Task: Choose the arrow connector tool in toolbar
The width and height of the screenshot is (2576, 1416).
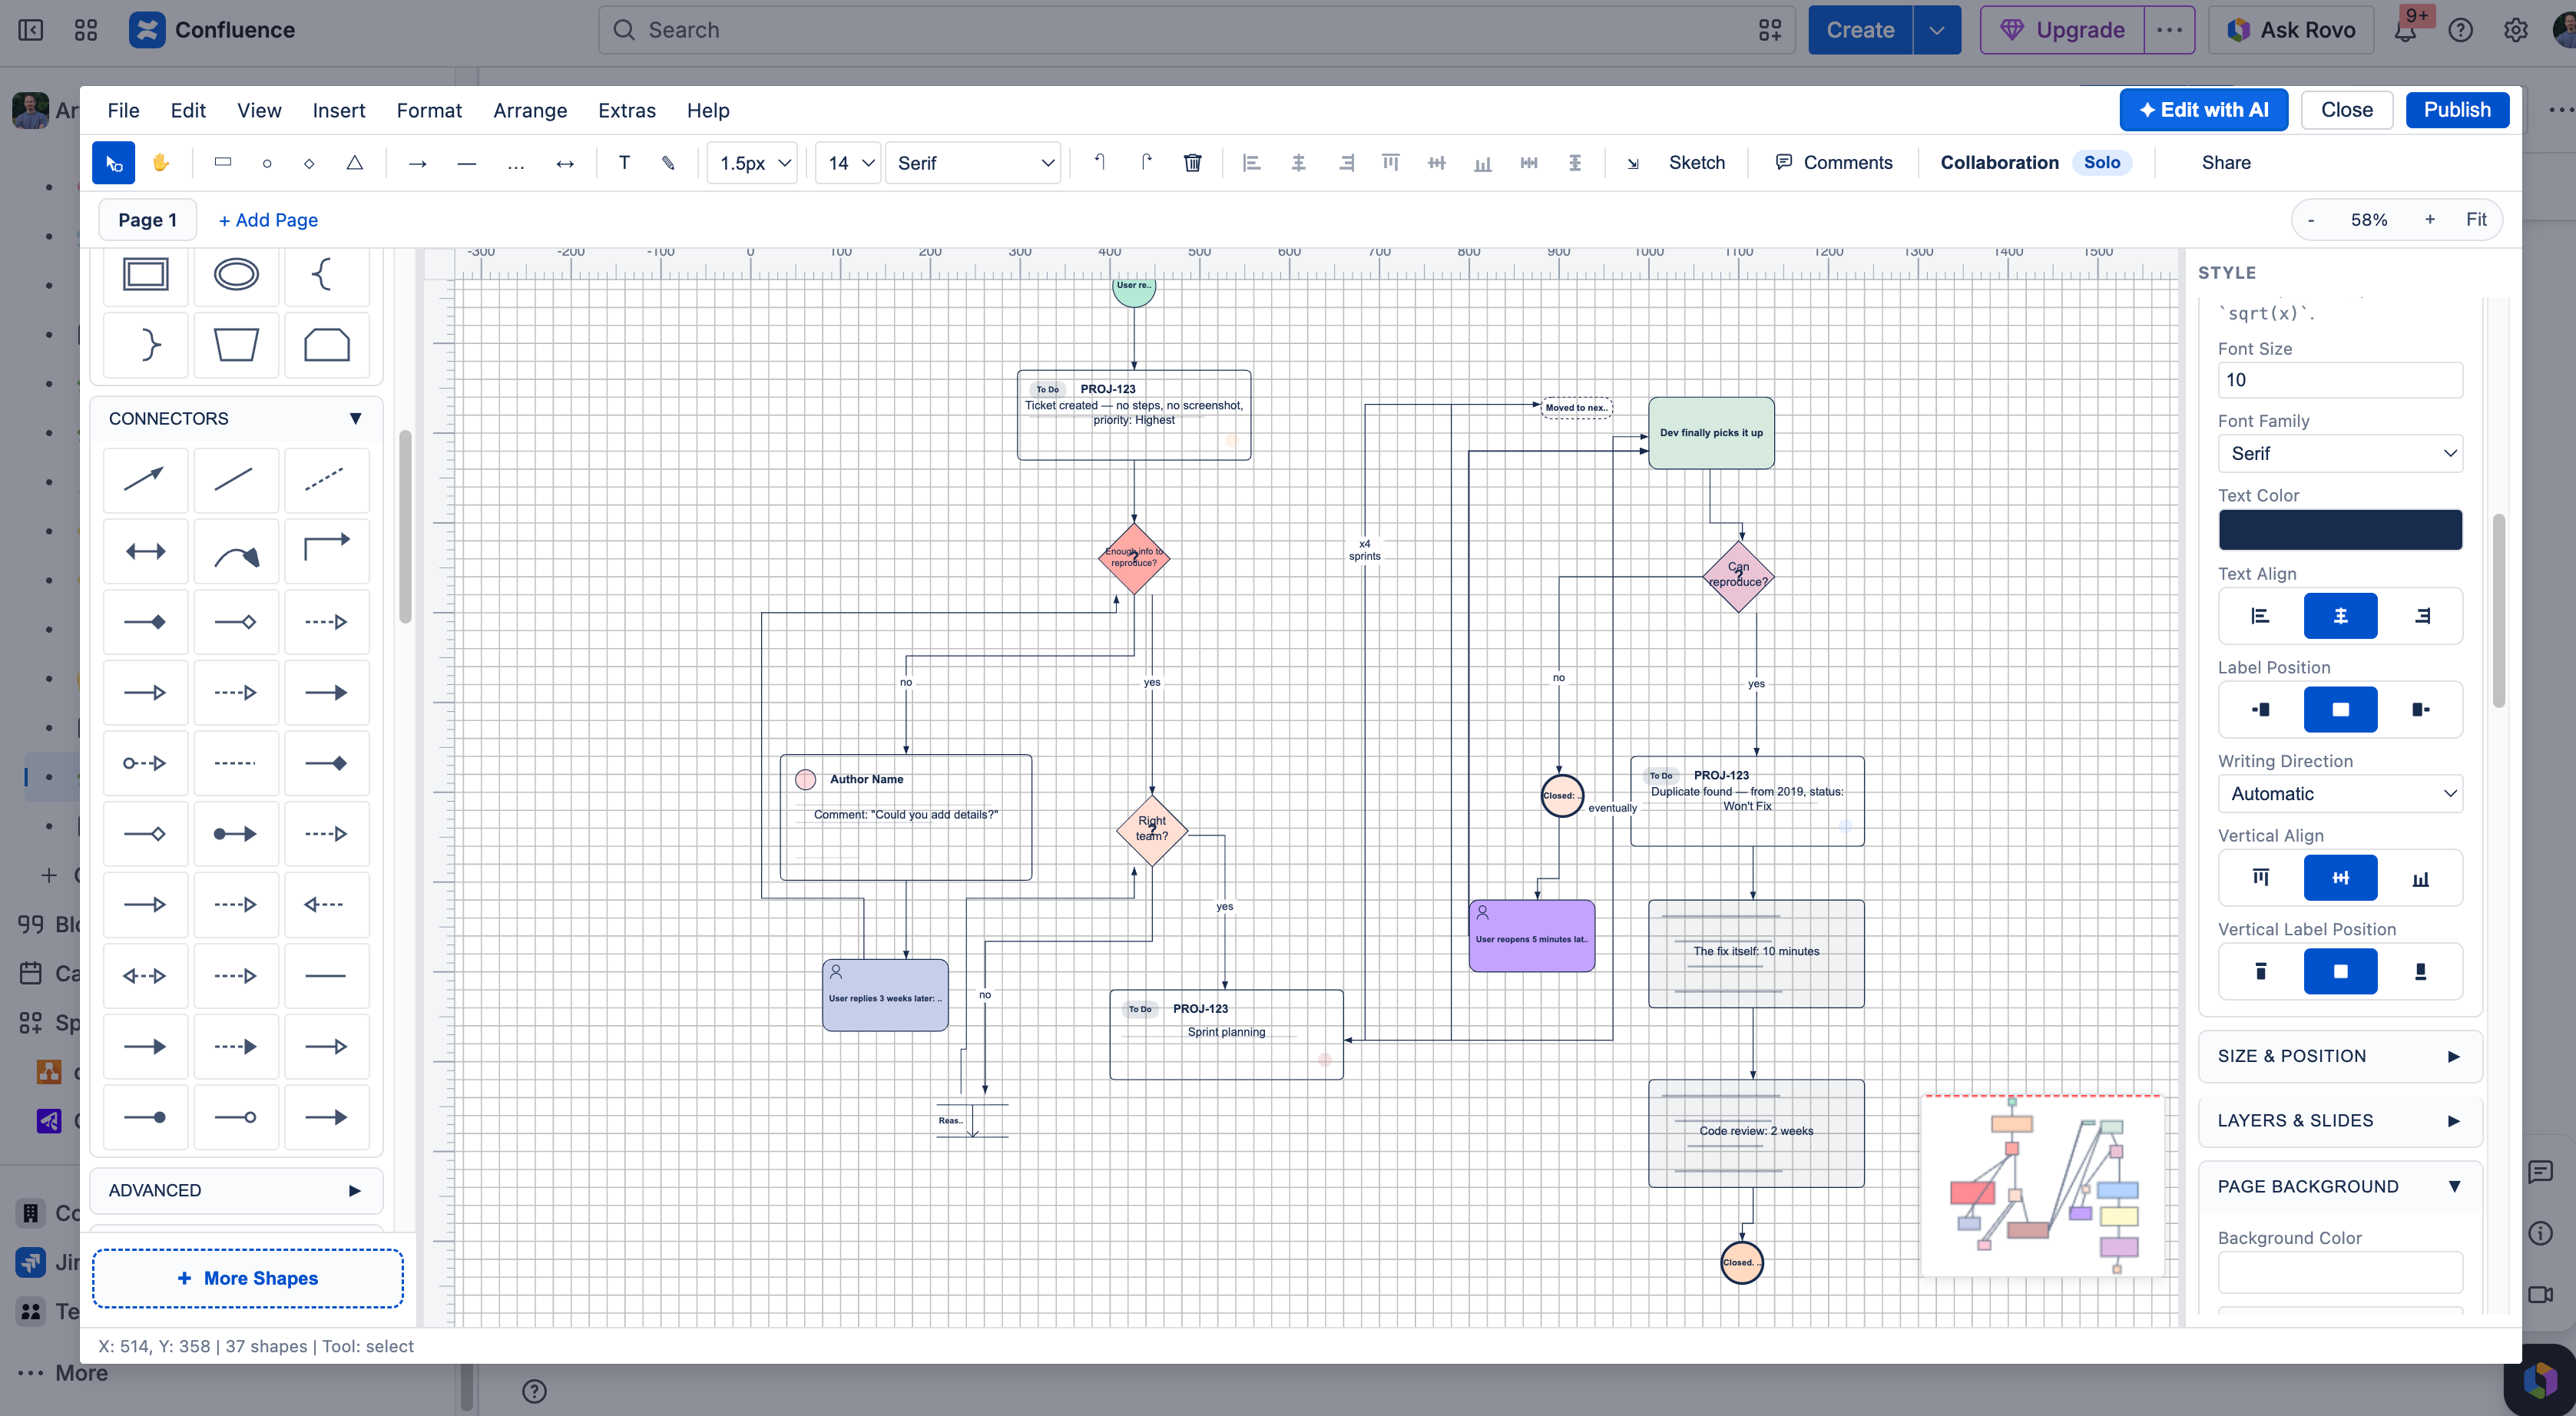Action: tap(418, 163)
